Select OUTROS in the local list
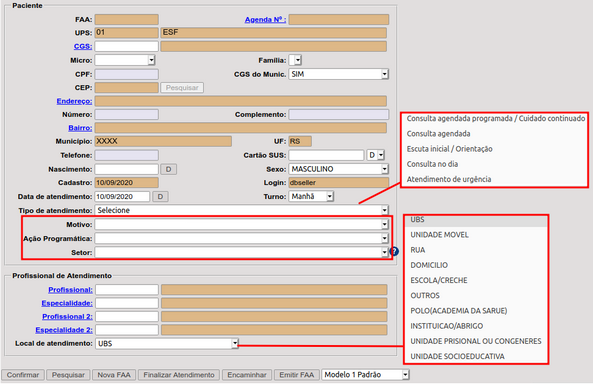The image size is (597, 386). [425, 295]
